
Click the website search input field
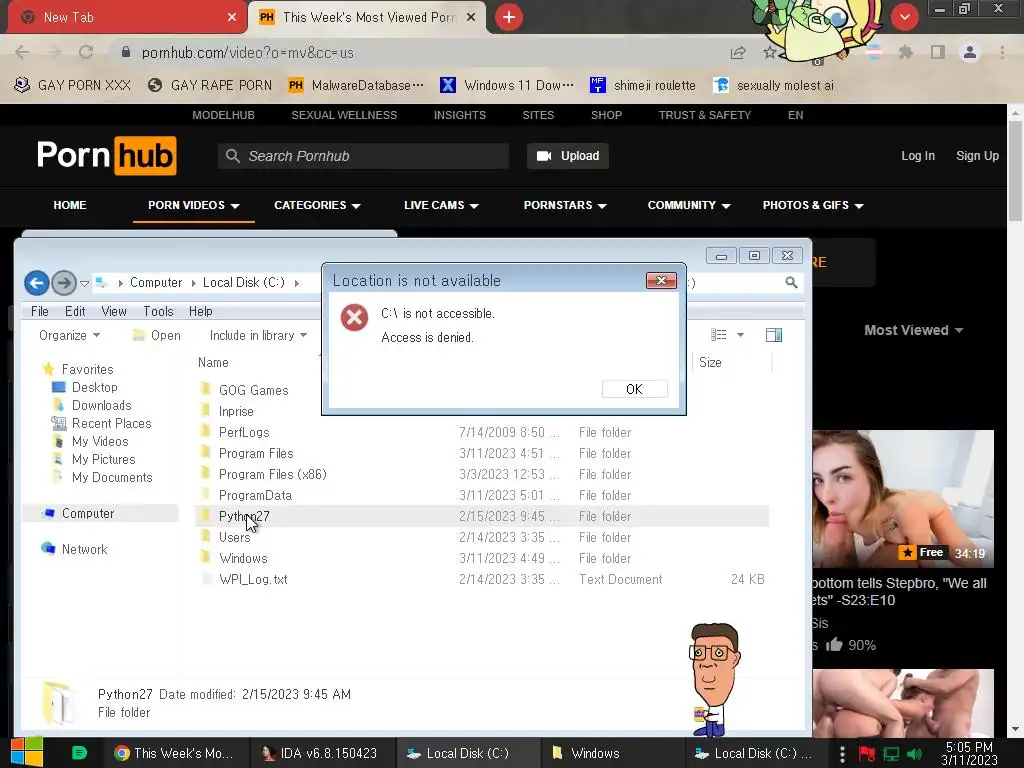(x=363, y=156)
